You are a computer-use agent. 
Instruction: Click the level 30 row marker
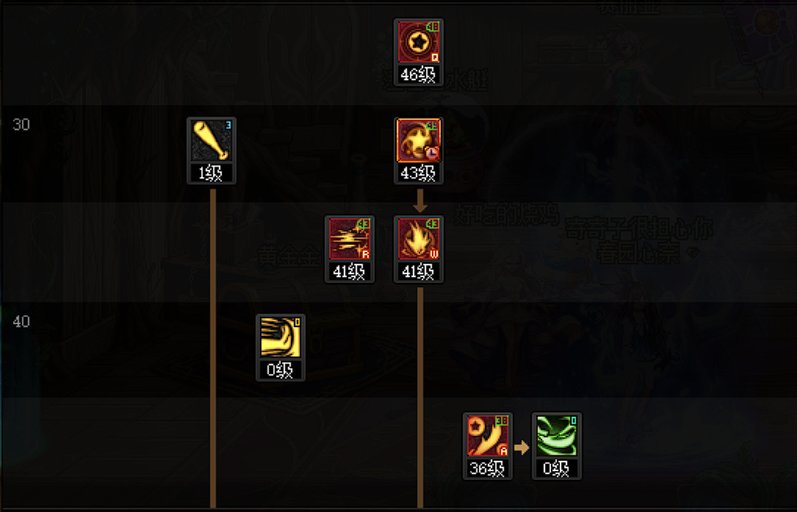(x=21, y=125)
